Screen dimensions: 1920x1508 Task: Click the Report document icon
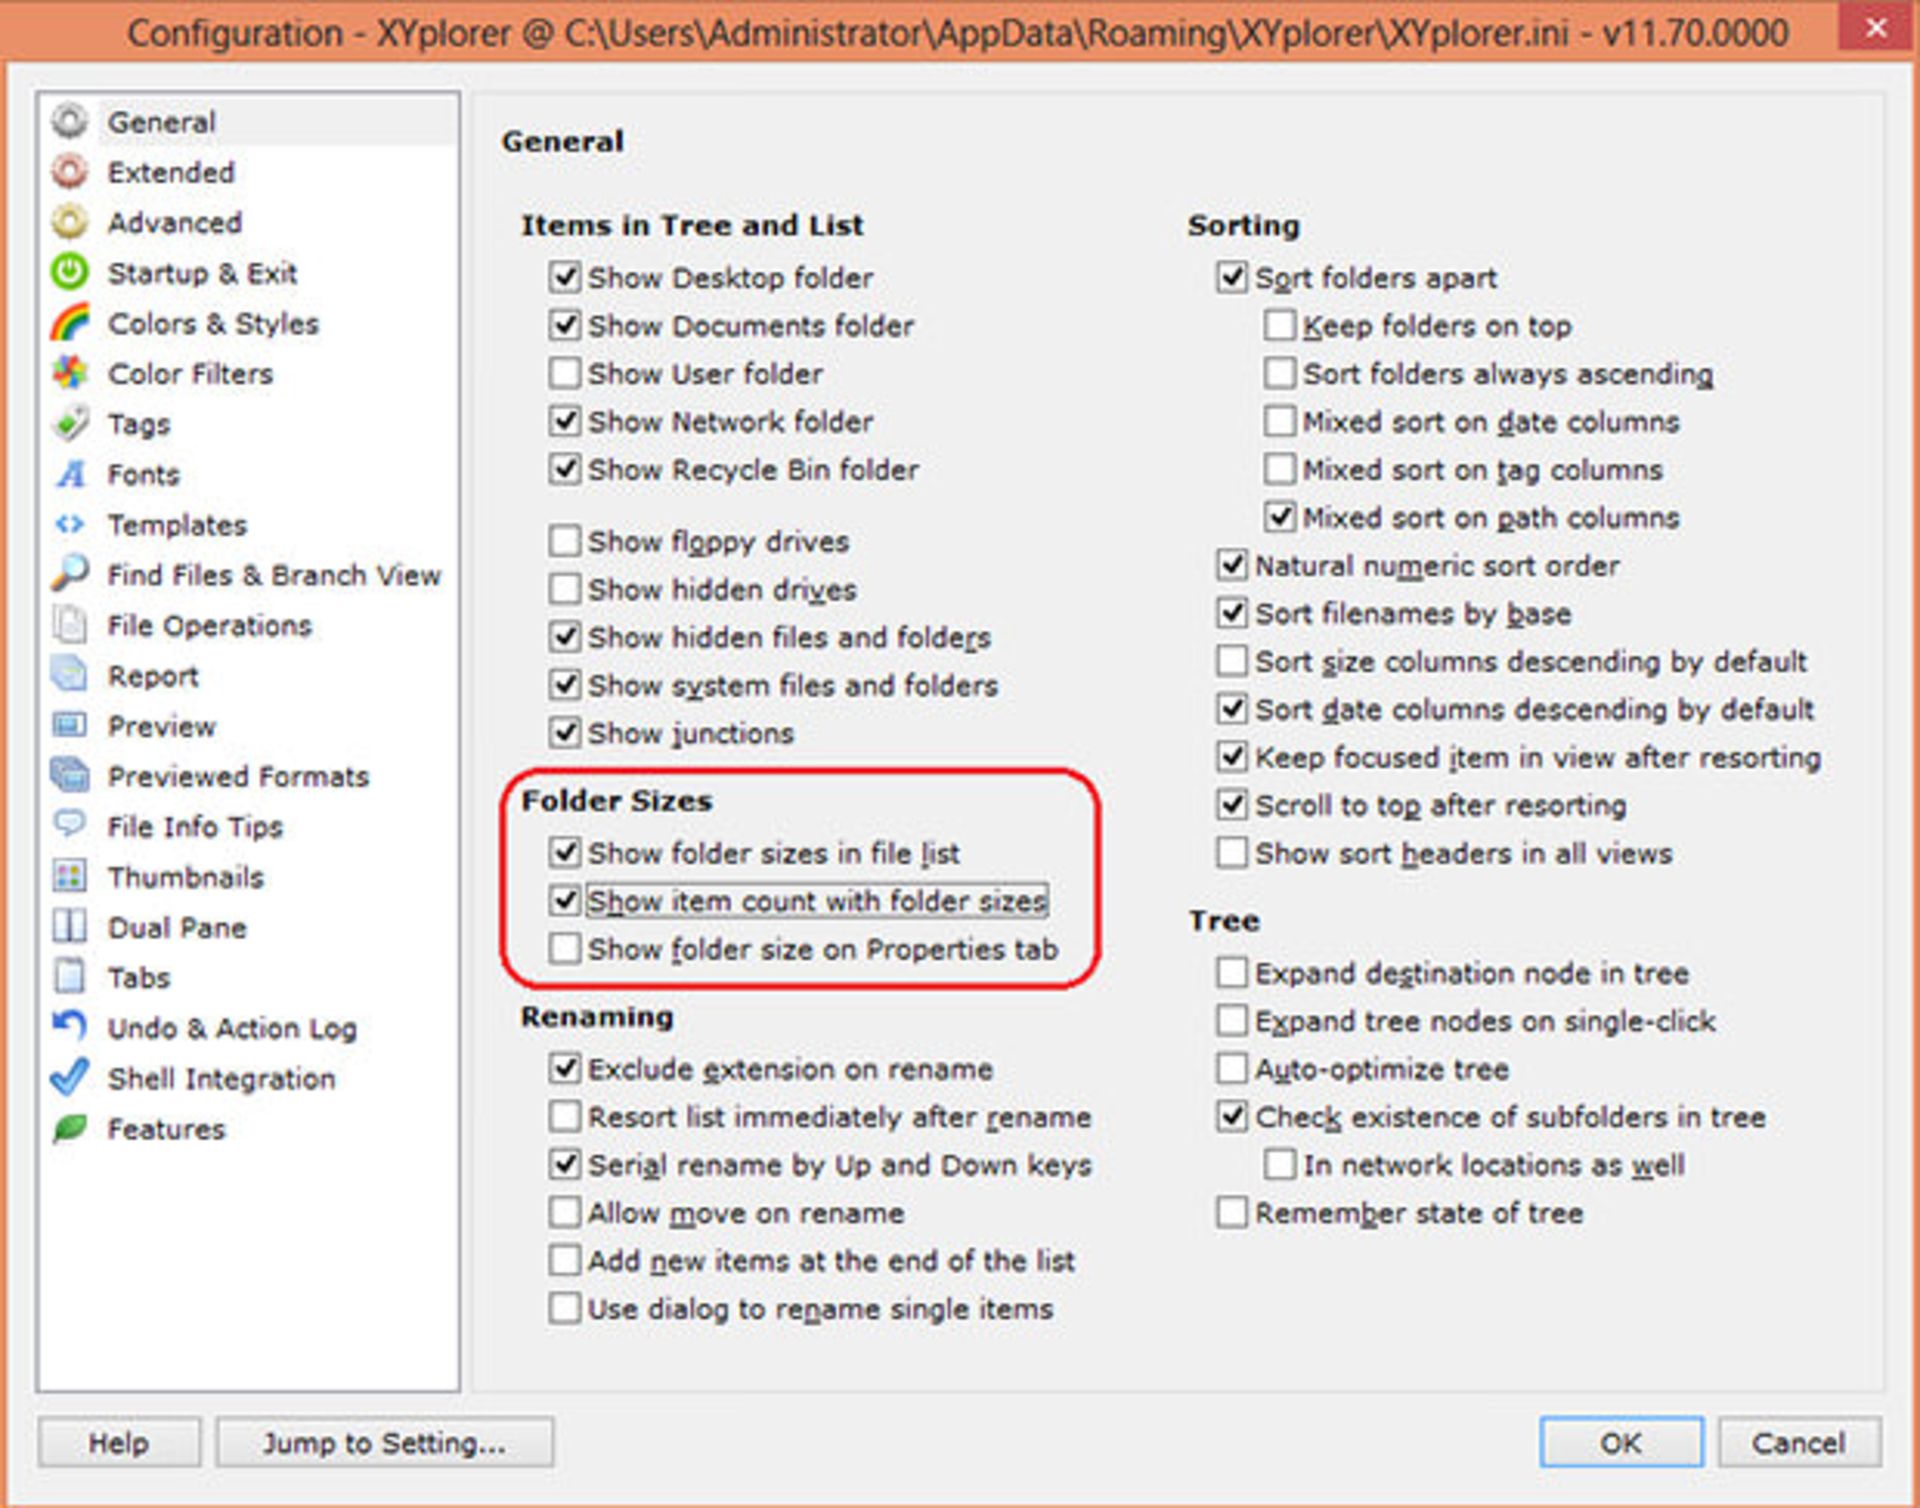(70, 675)
